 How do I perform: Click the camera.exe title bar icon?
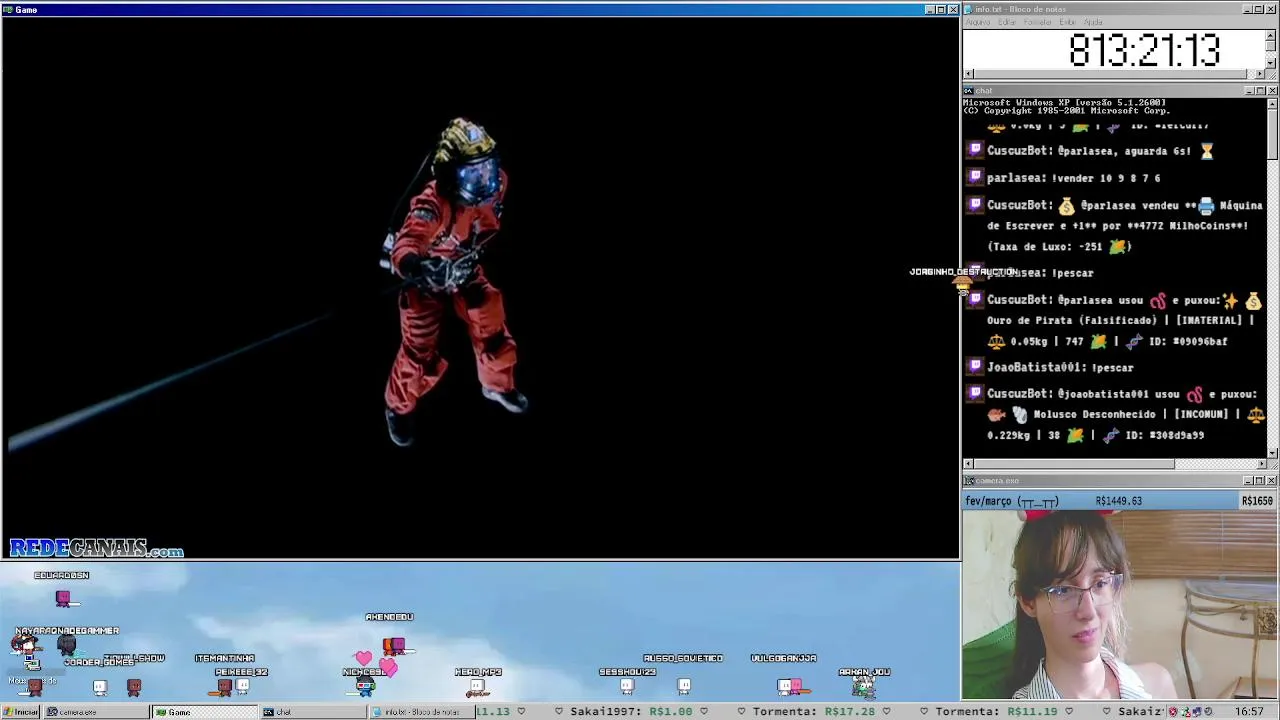(968, 481)
